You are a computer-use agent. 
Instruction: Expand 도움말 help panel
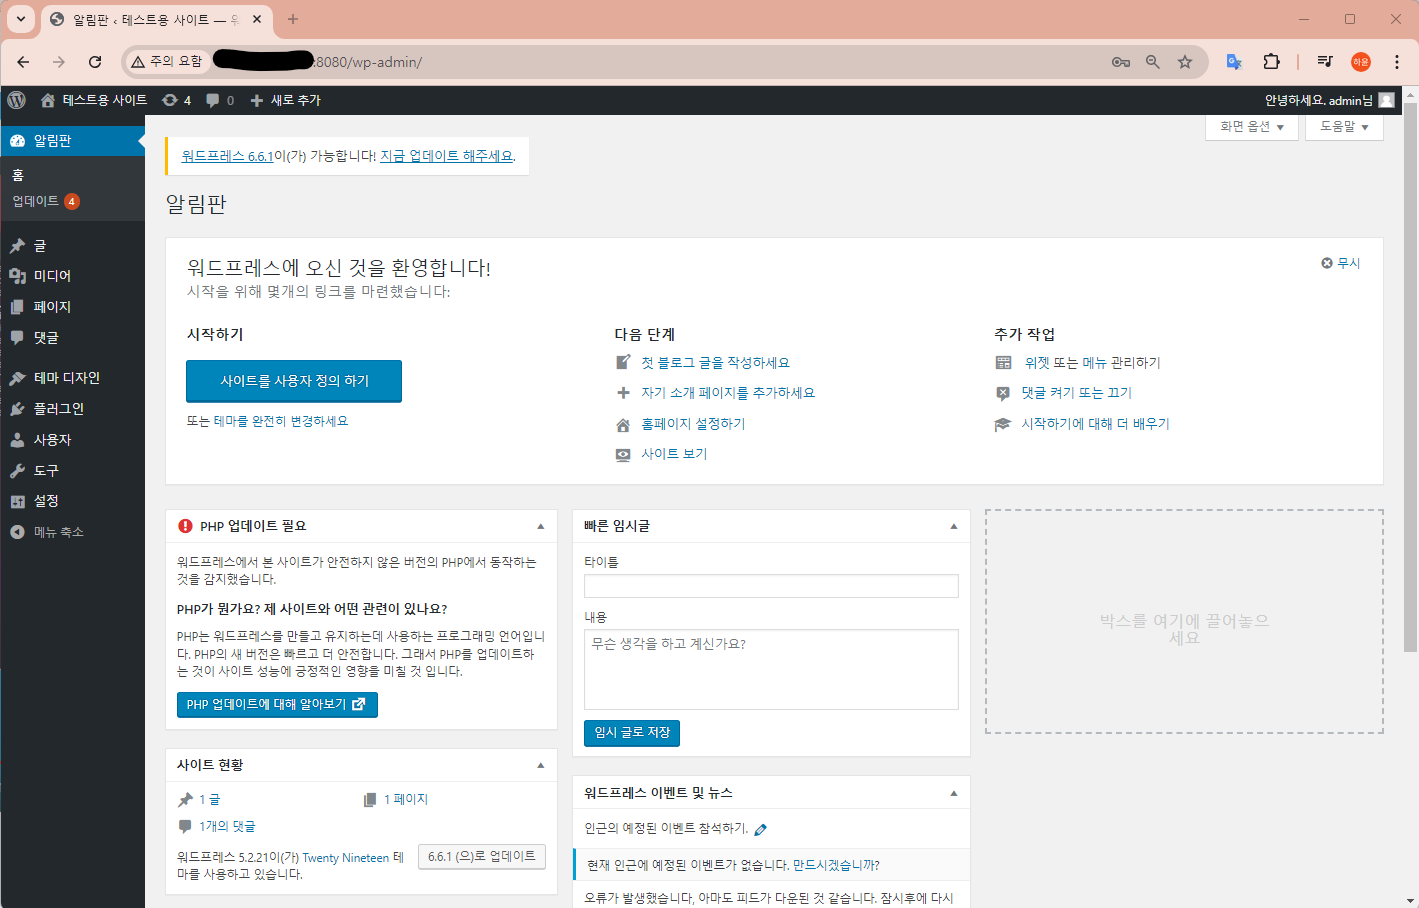tap(1344, 127)
